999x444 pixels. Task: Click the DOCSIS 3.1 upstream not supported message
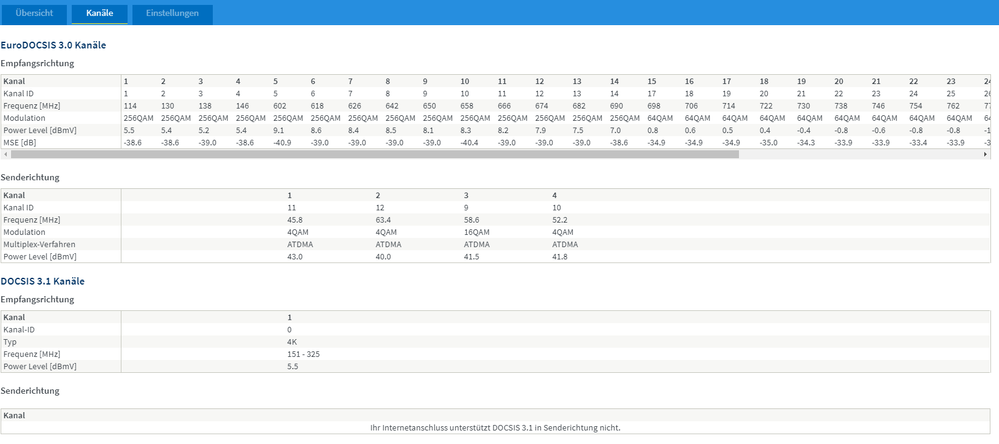click(495, 427)
